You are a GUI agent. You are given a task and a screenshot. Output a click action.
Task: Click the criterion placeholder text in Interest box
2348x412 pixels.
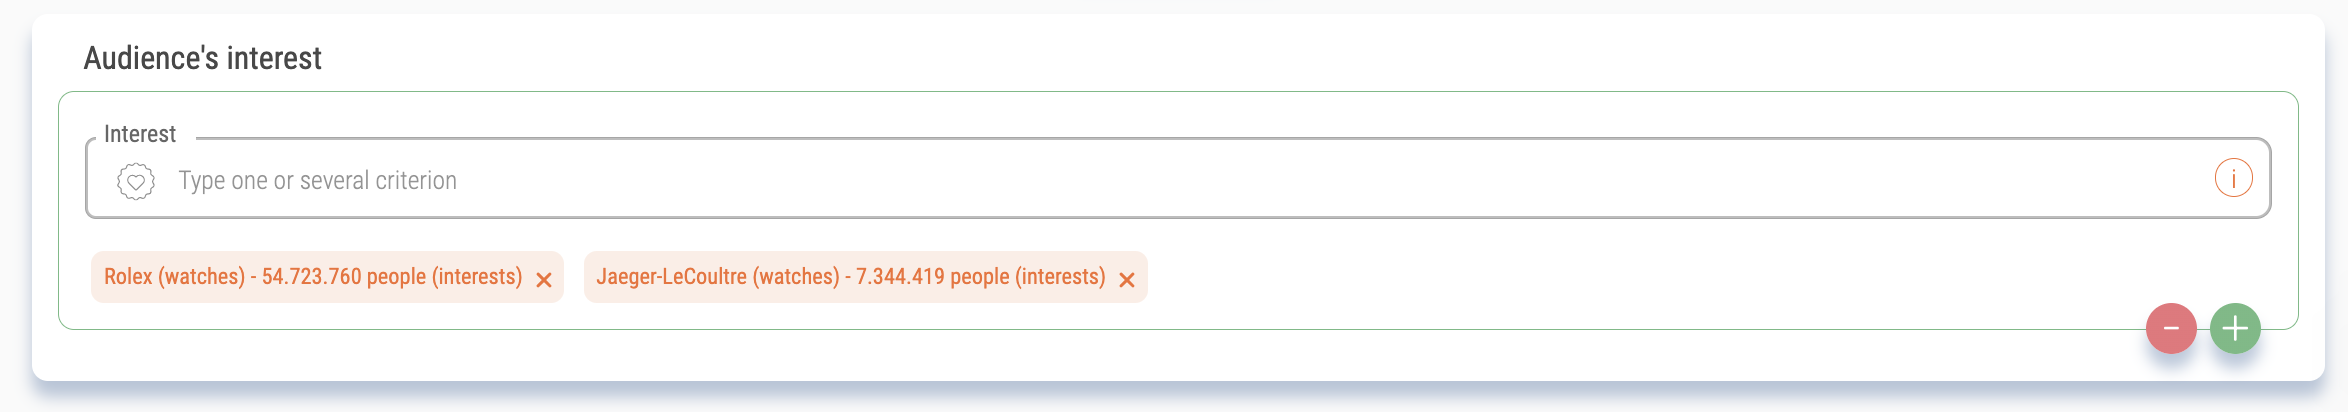318,181
